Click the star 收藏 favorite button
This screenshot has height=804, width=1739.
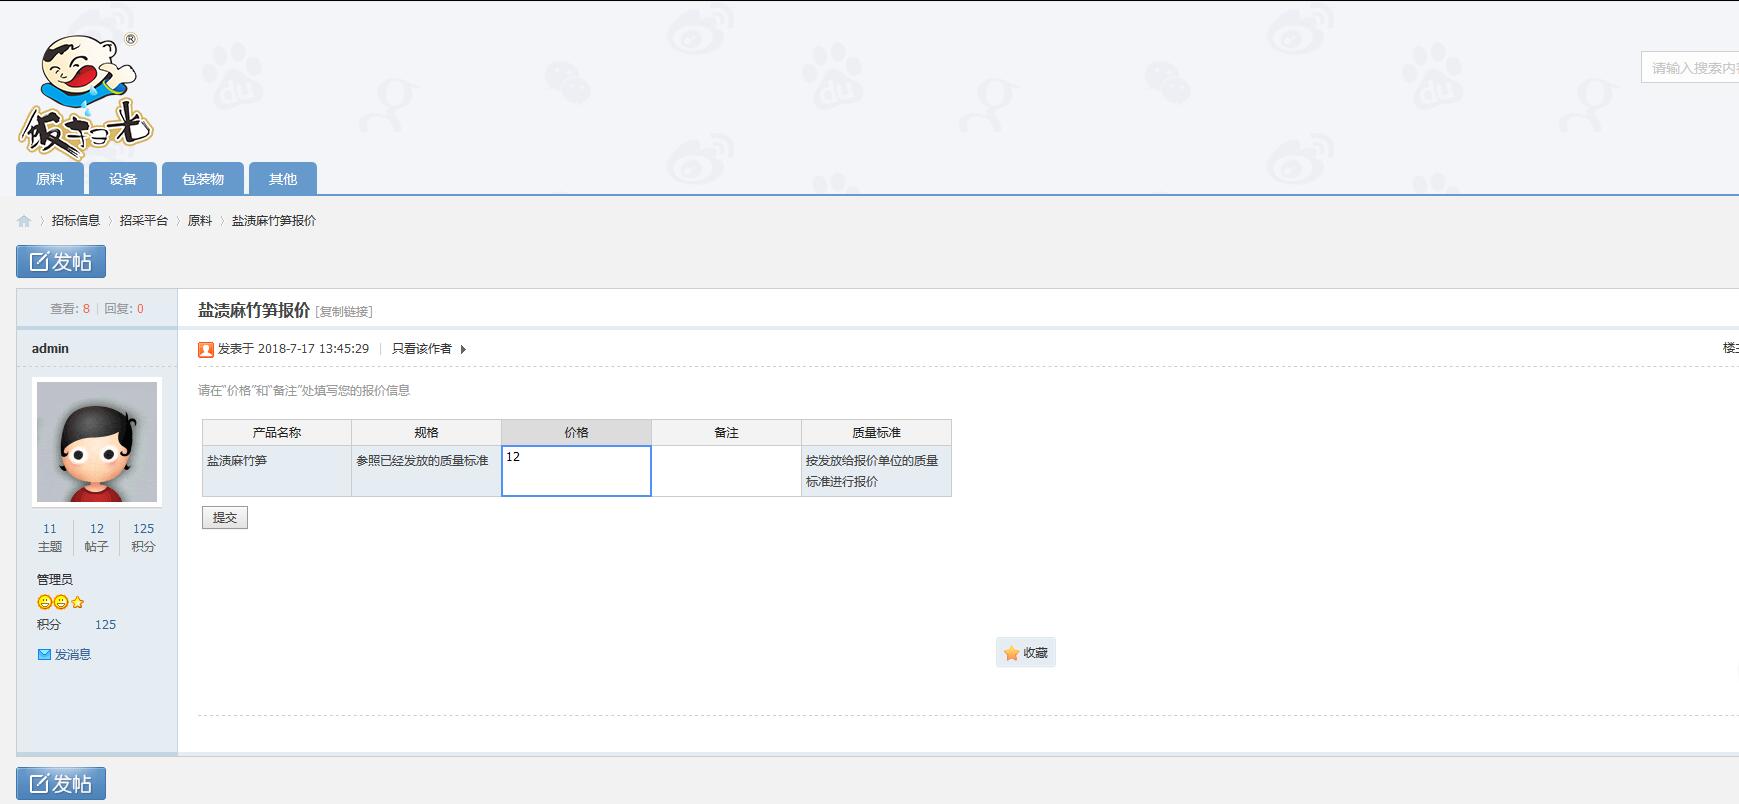click(1025, 653)
